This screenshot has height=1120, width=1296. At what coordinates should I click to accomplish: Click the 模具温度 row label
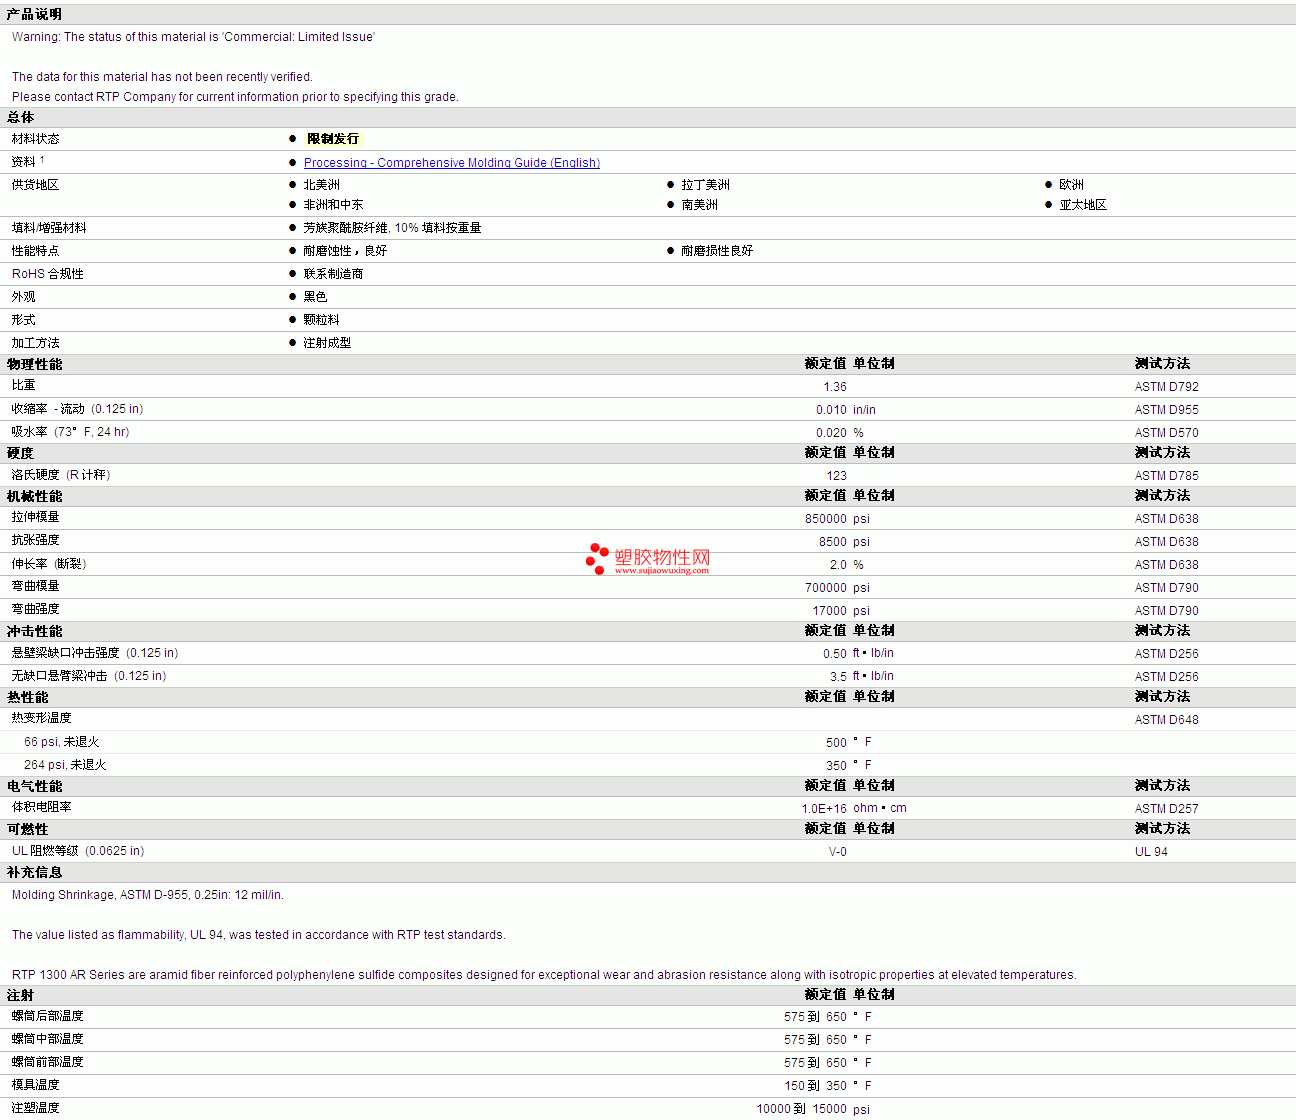click(x=36, y=1085)
